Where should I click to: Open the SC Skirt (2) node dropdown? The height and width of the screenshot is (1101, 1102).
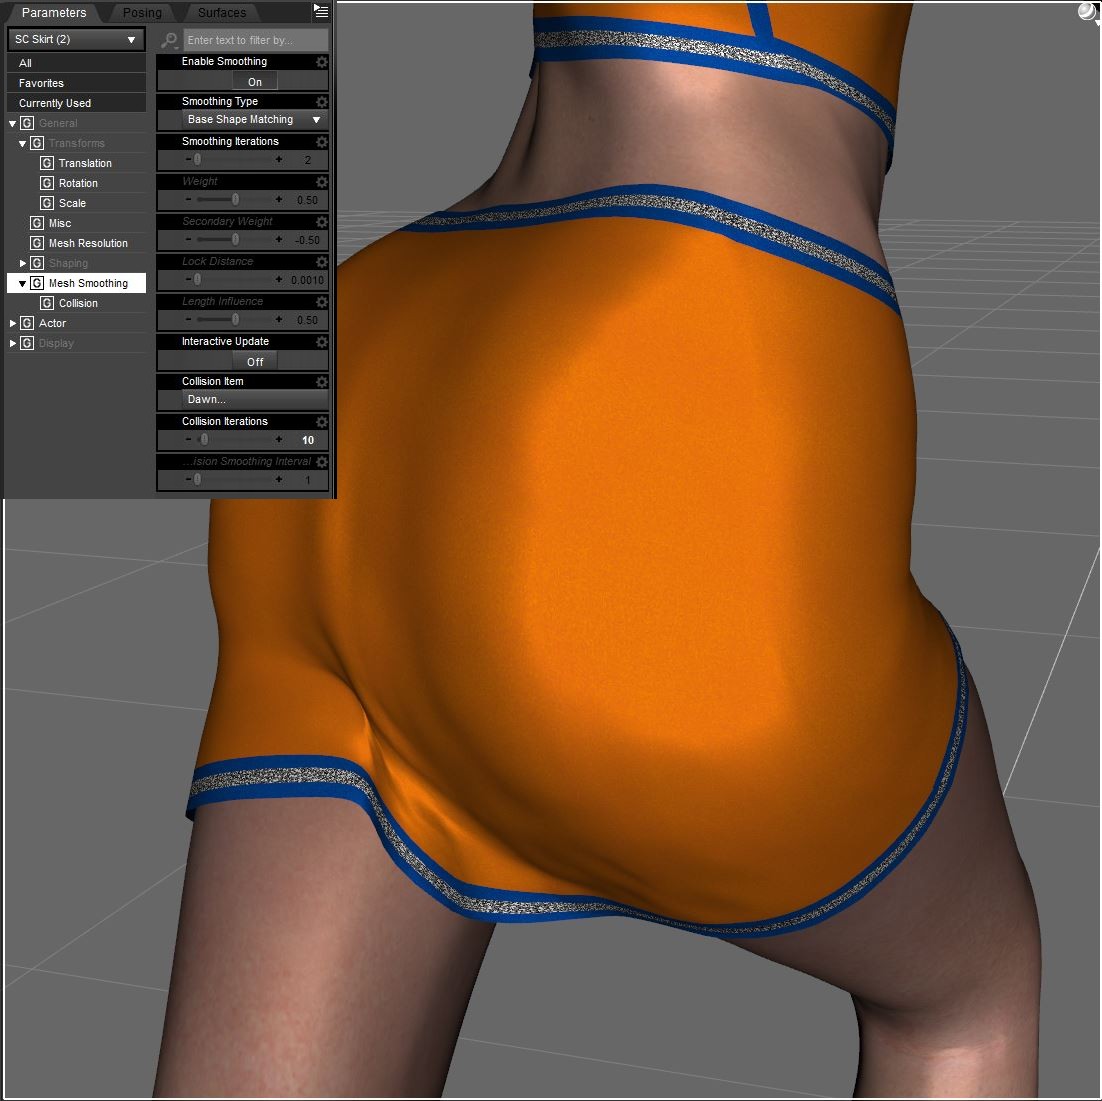[x=76, y=40]
